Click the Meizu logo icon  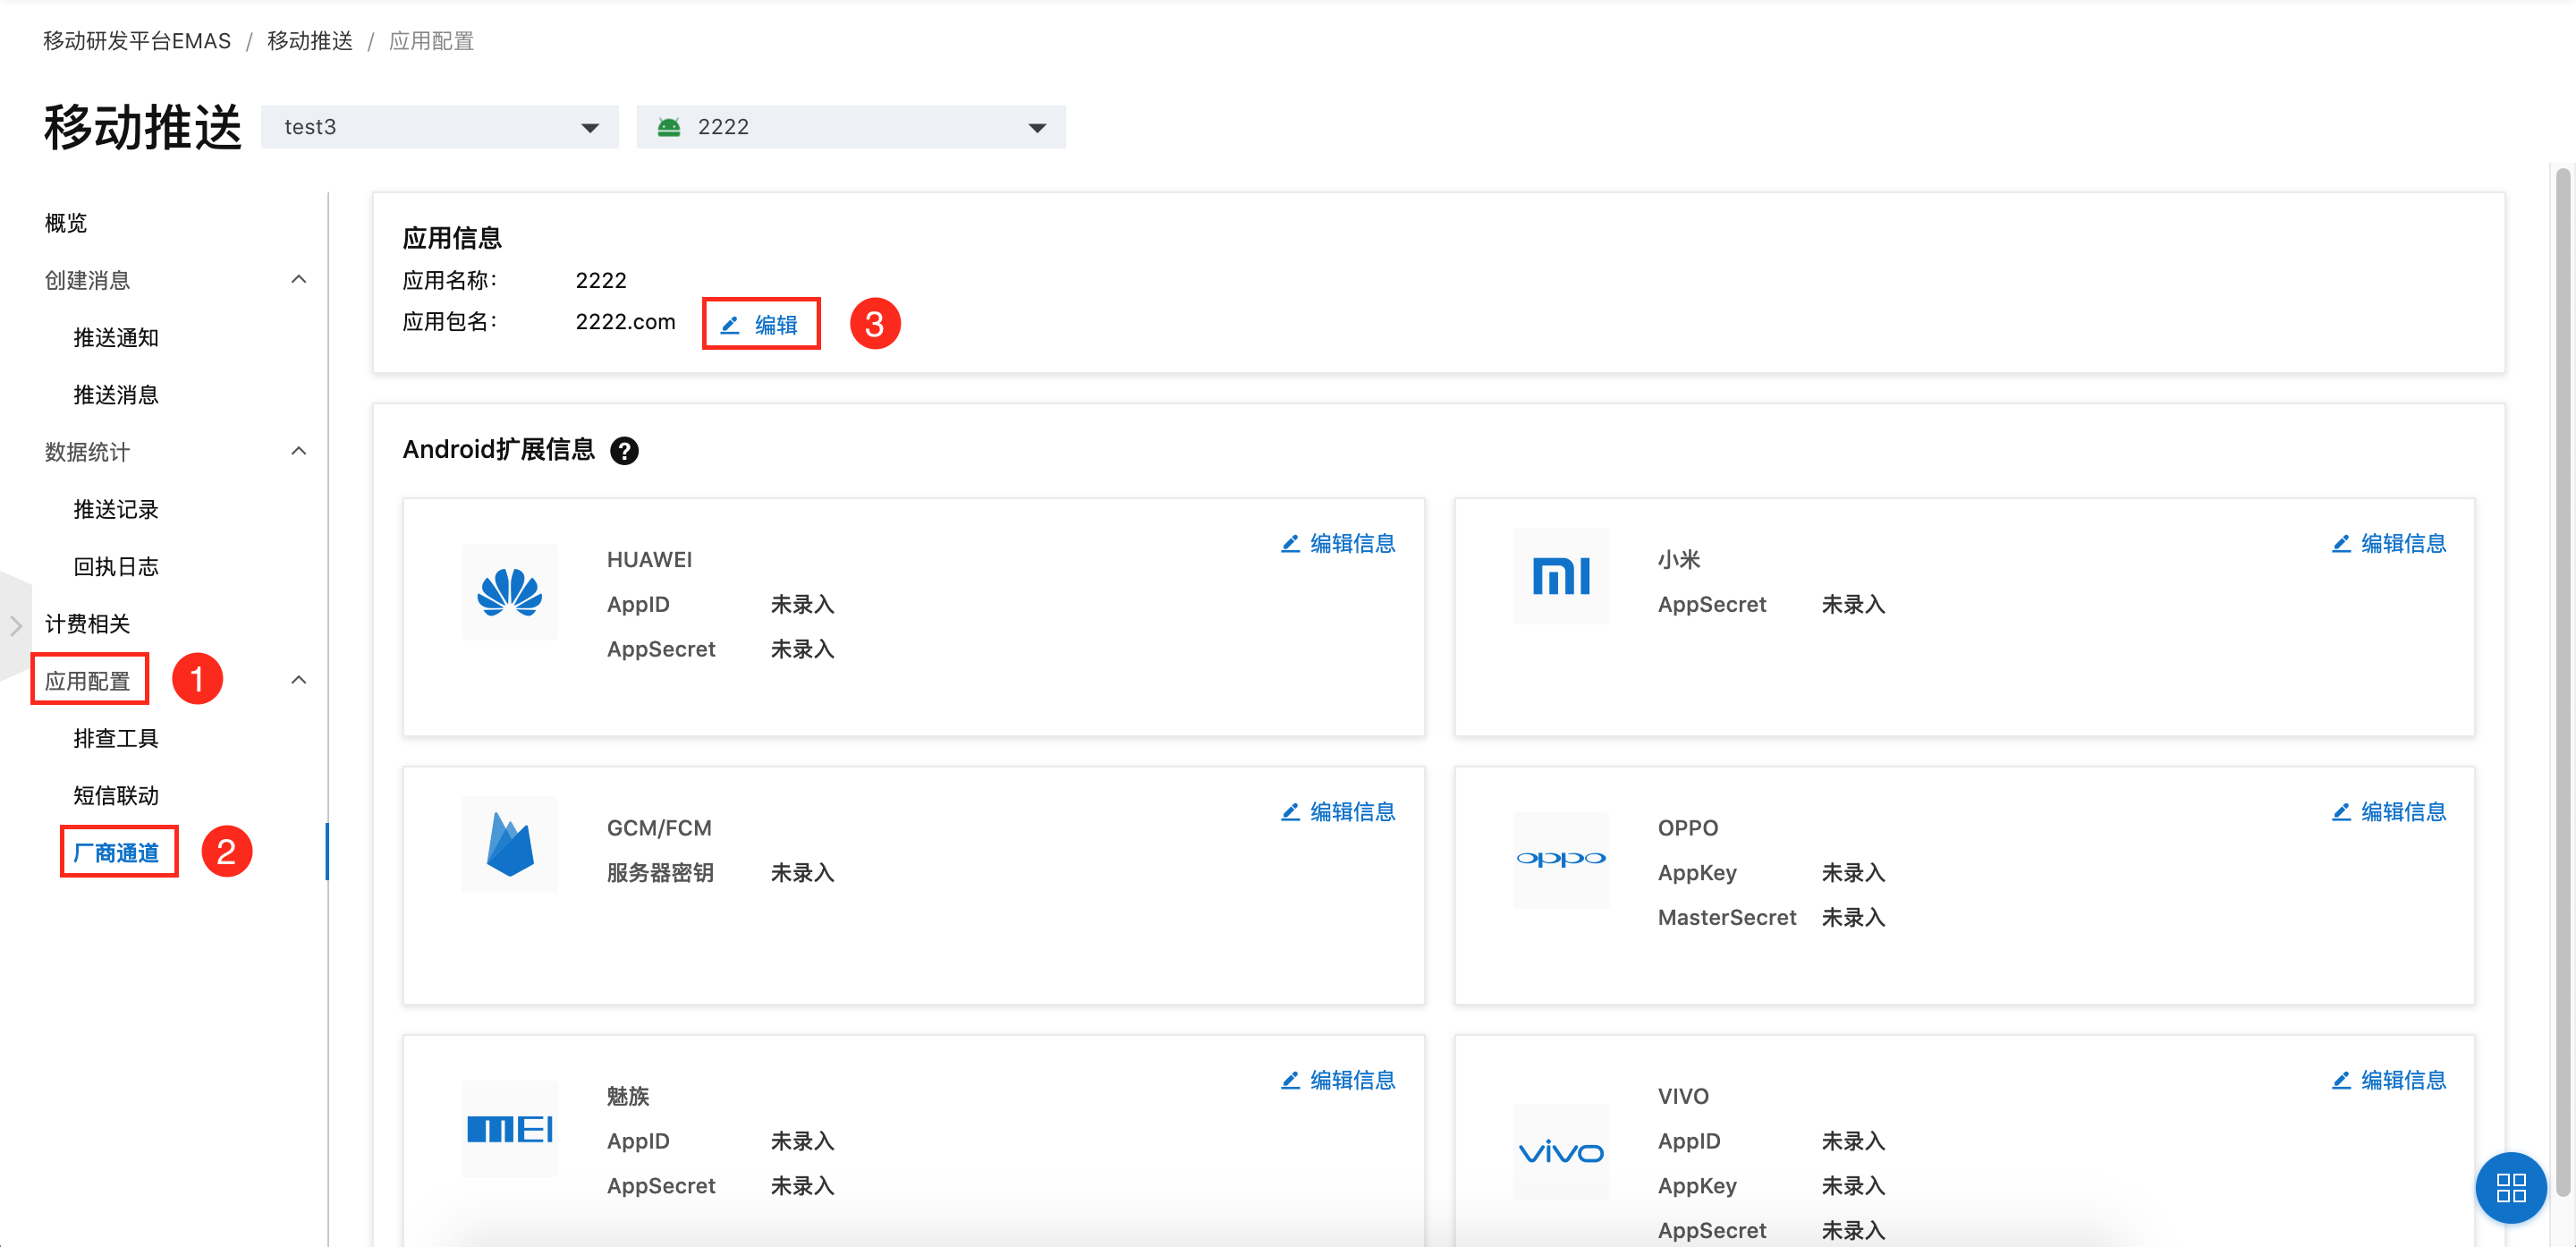(509, 1129)
